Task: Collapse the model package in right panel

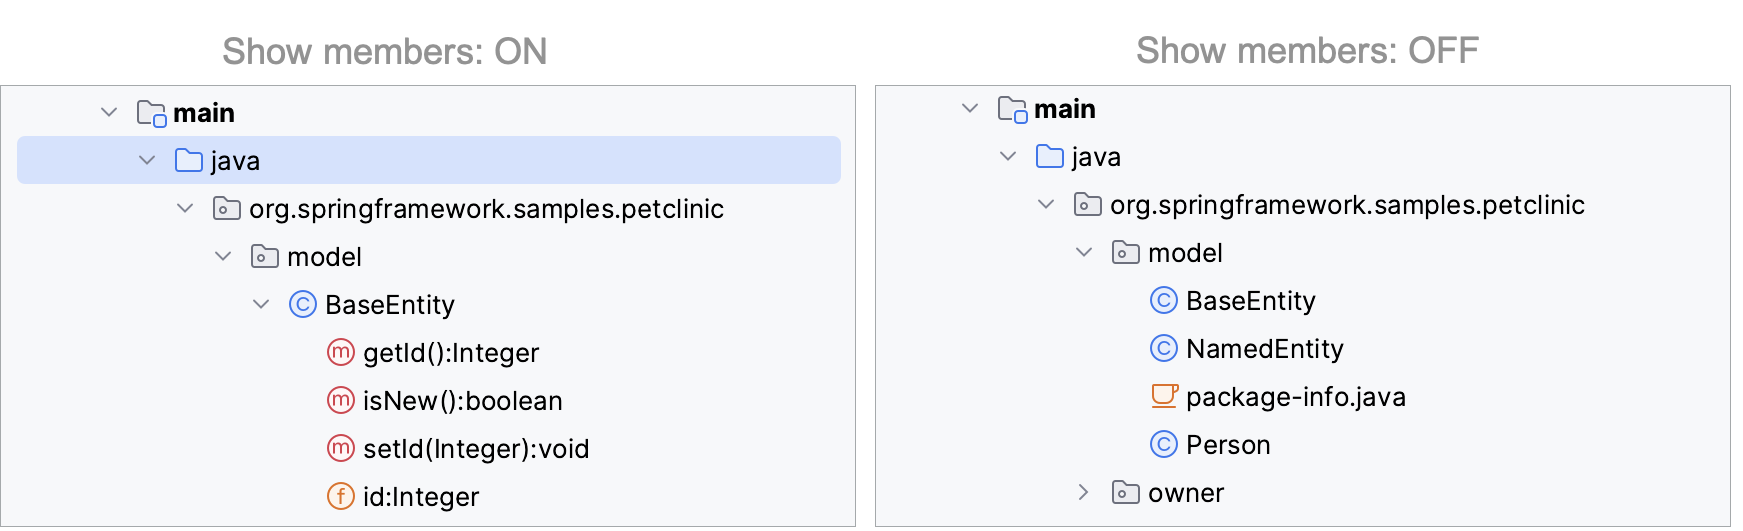Action: (x=1084, y=252)
